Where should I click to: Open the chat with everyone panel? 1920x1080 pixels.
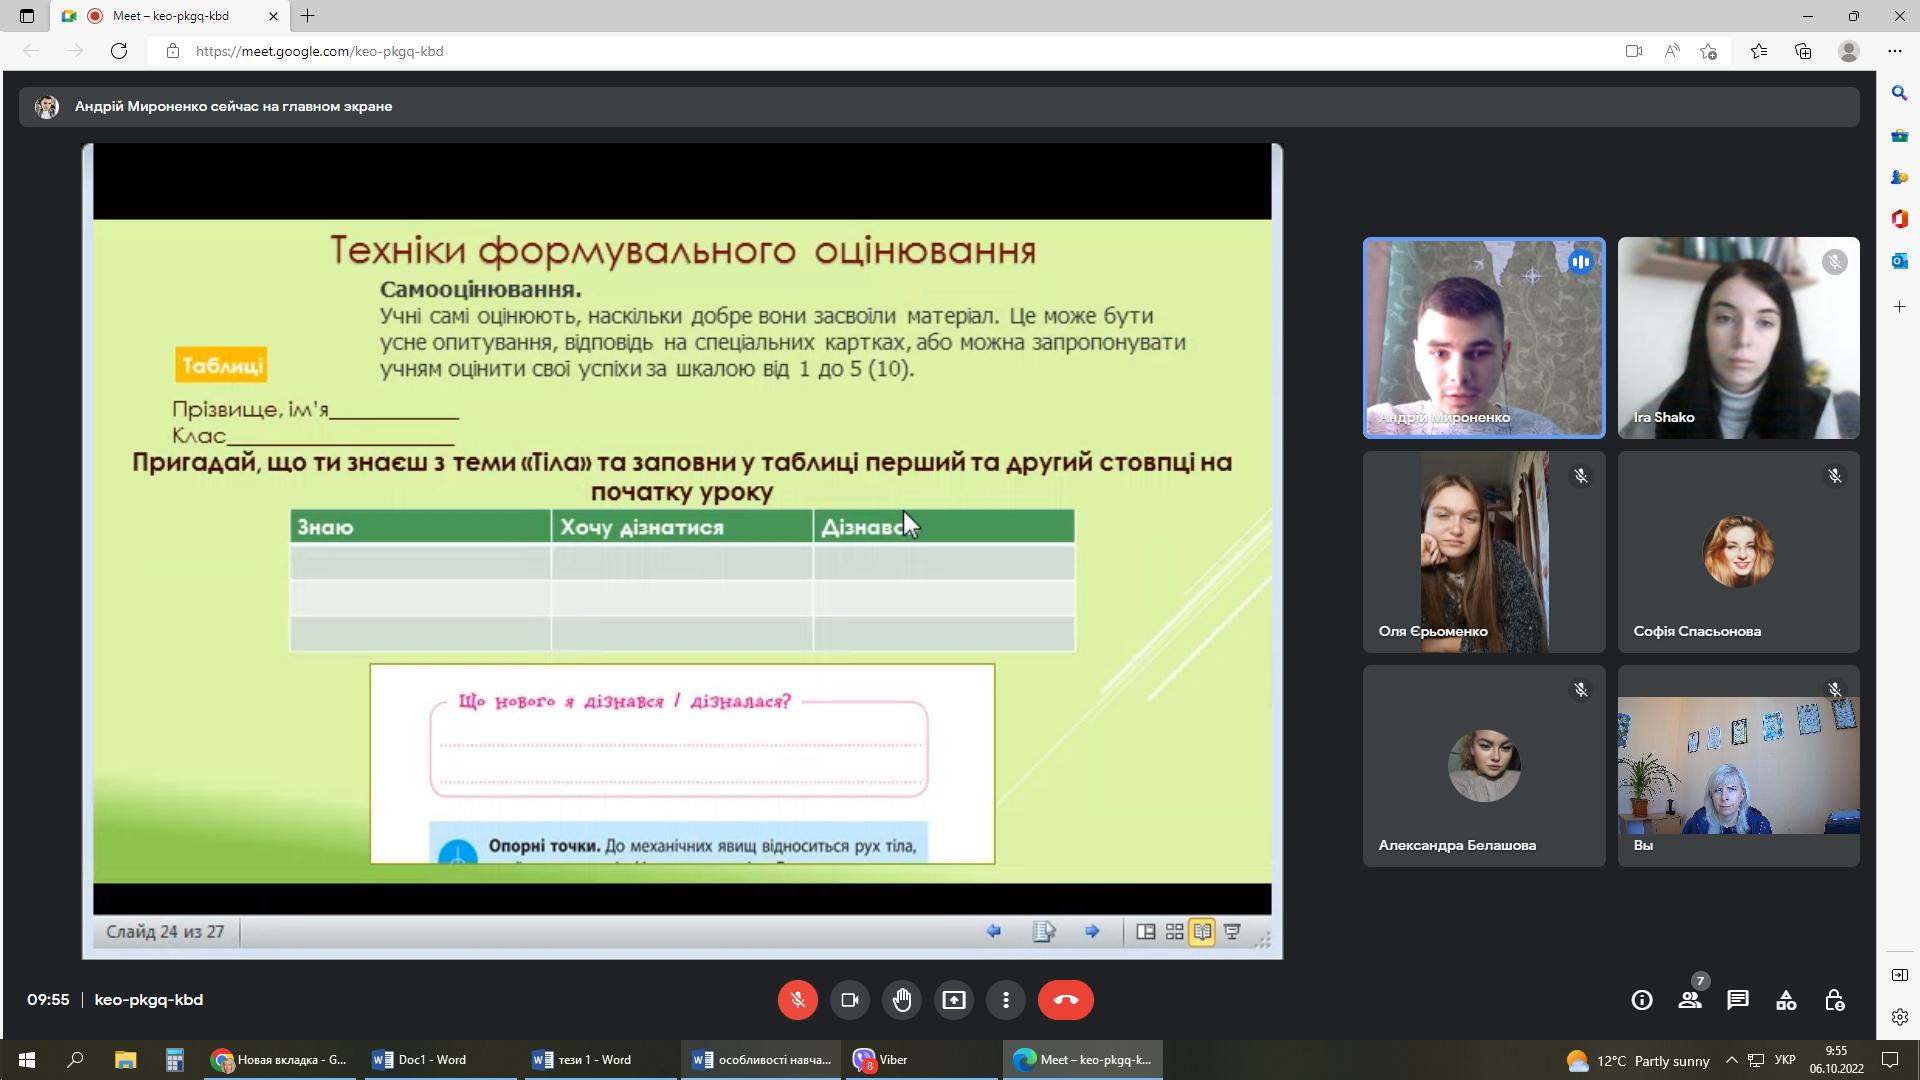pos(1738,1000)
